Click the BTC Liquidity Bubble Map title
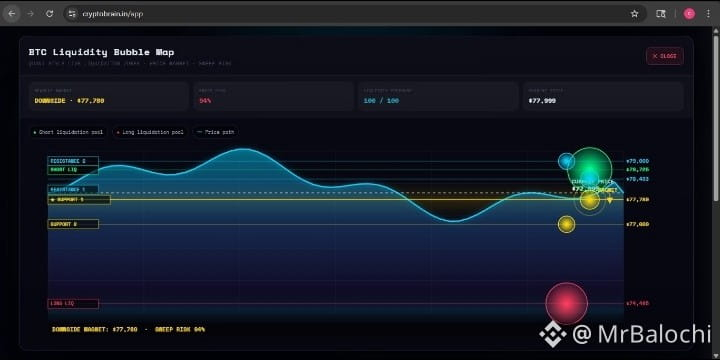This screenshot has height=360, width=720. (x=101, y=52)
